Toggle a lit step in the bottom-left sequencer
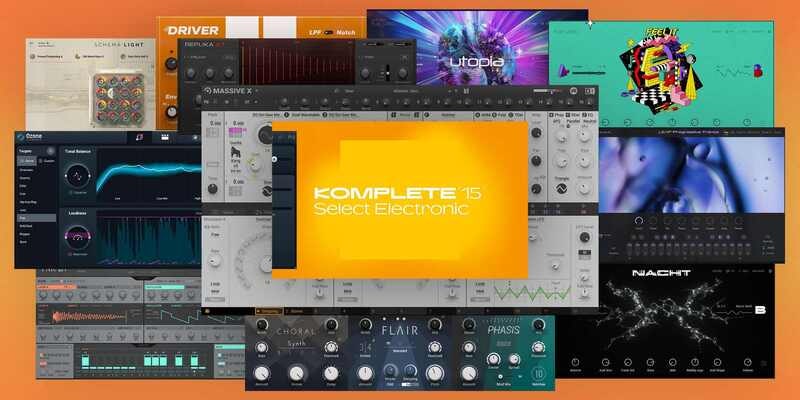Viewport: 800px width, 400px height. pos(85,360)
